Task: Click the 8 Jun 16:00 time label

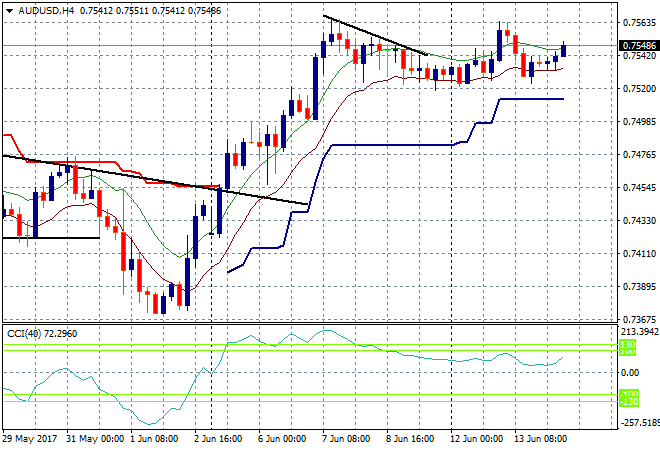Action: [410, 439]
